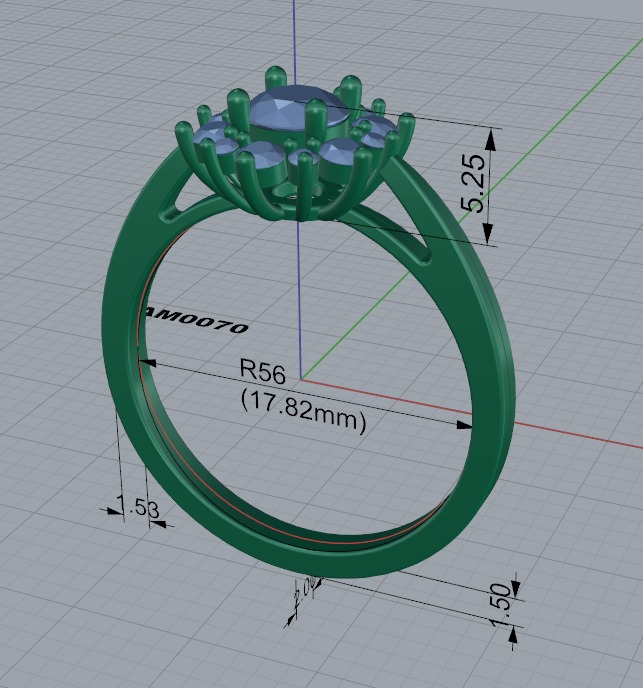Select the 1.50 dimension text near bottom
The image size is (643, 688).
click(501, 605)
